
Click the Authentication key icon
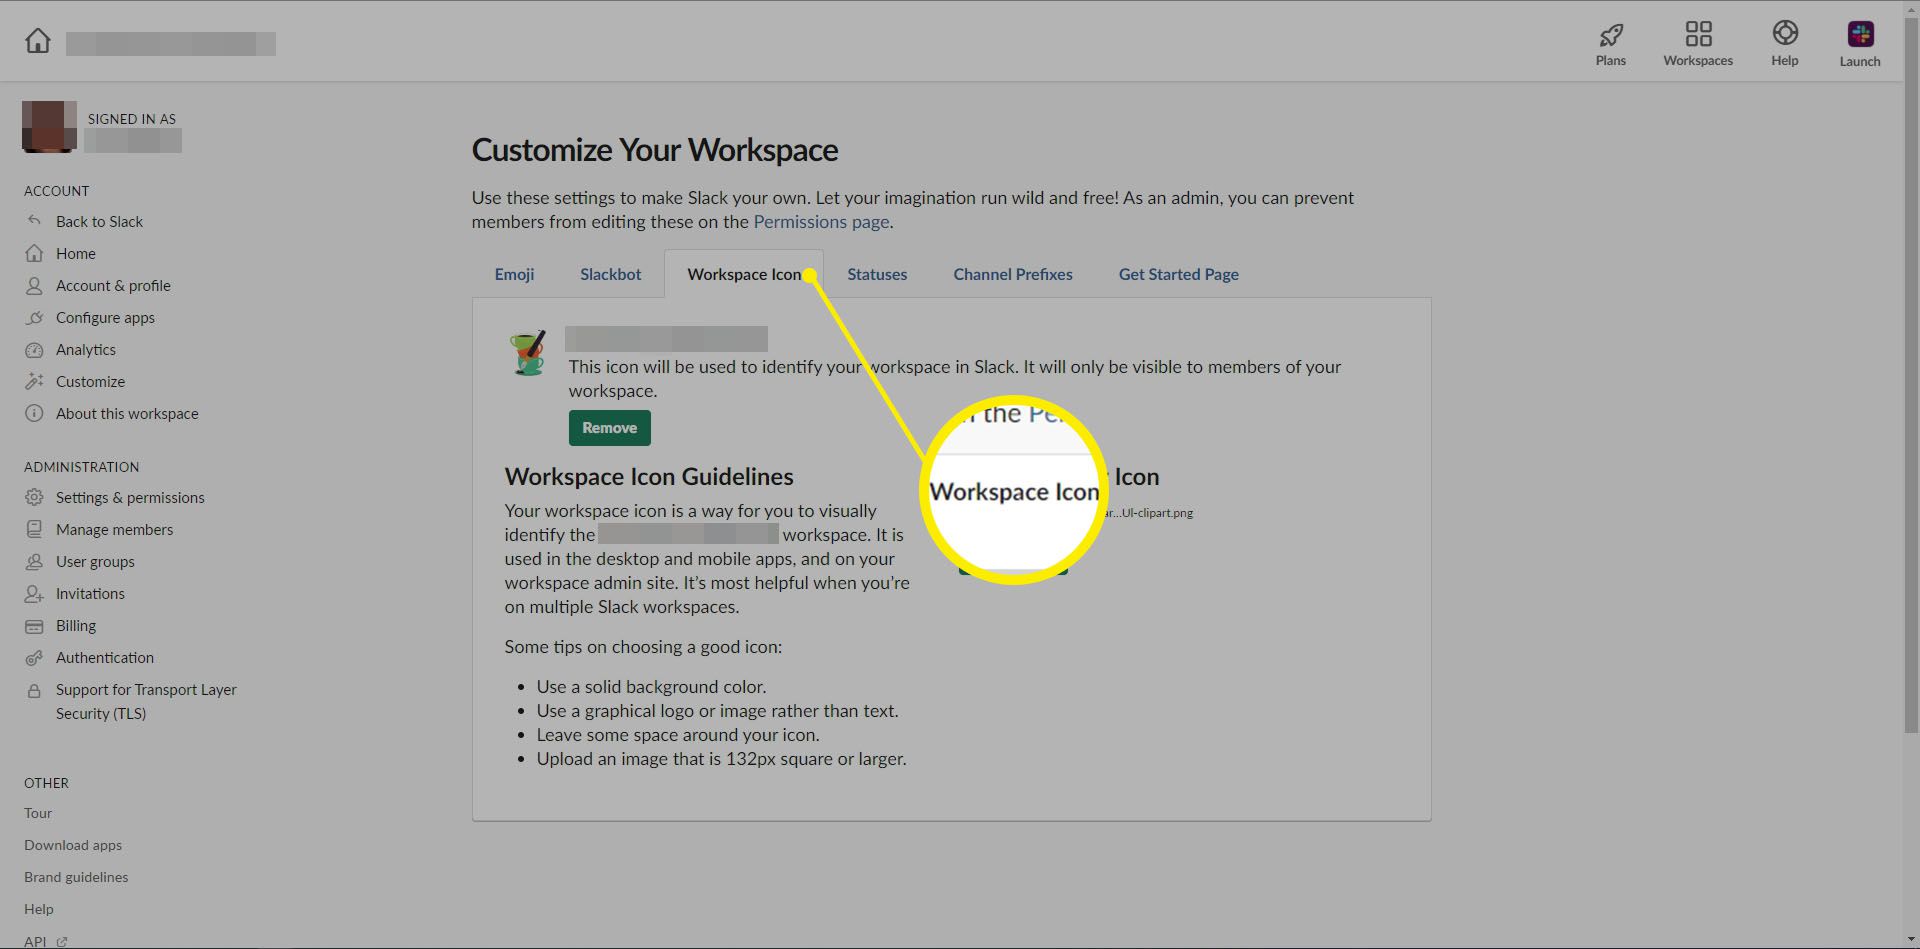coord(34,658)
